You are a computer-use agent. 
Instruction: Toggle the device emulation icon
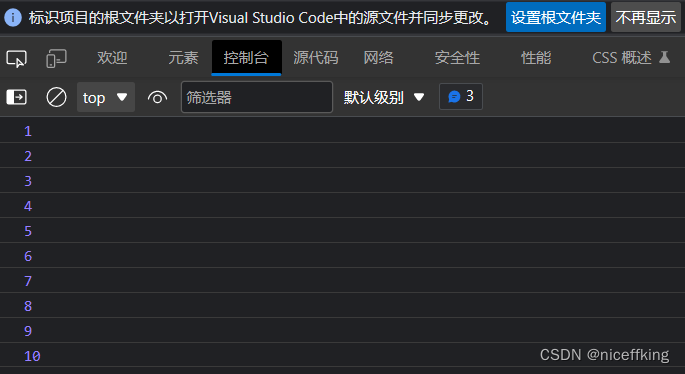coord(56,58)
